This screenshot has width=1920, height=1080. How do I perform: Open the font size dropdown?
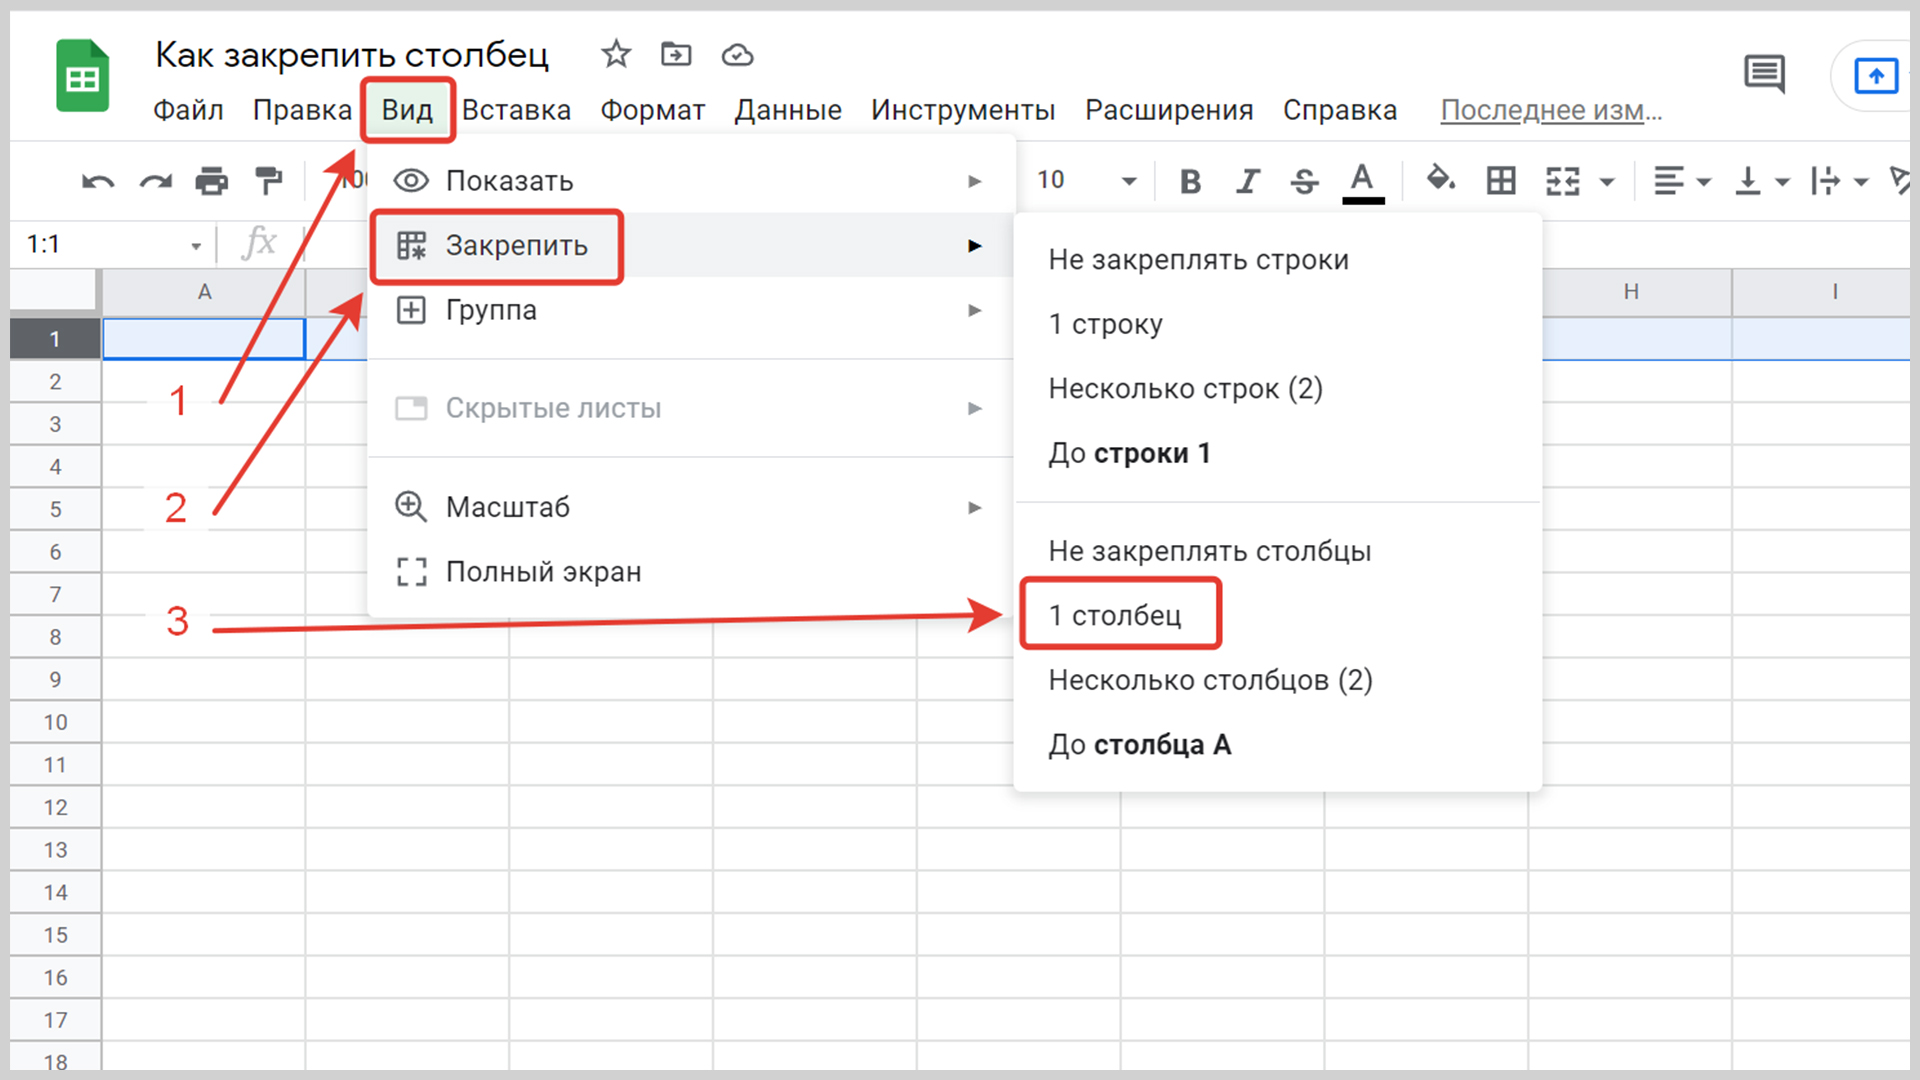point(1128,181)
